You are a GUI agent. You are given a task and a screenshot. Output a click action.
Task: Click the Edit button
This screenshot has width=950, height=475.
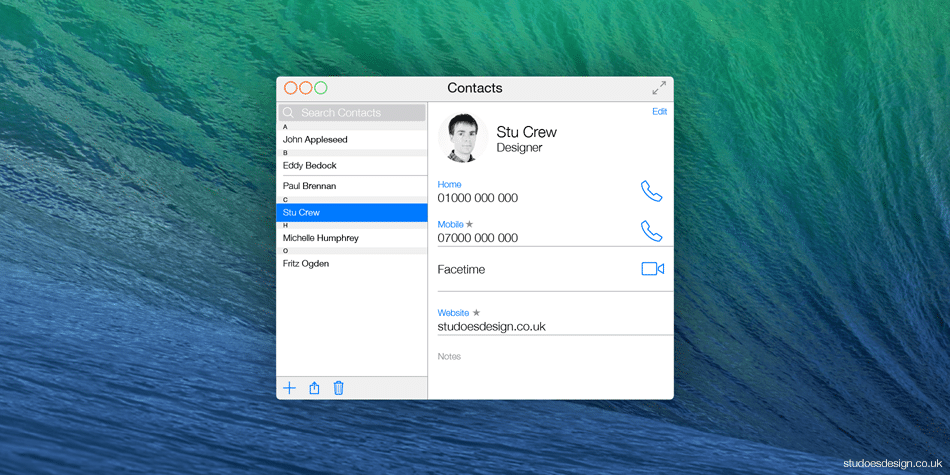(x=659, y=112)
